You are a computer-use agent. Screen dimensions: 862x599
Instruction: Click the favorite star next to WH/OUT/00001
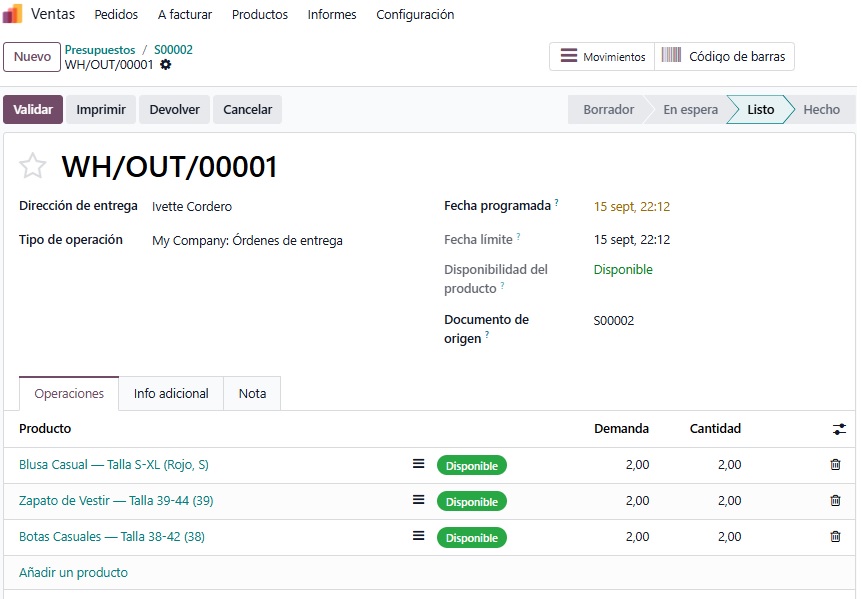[32, 165]
